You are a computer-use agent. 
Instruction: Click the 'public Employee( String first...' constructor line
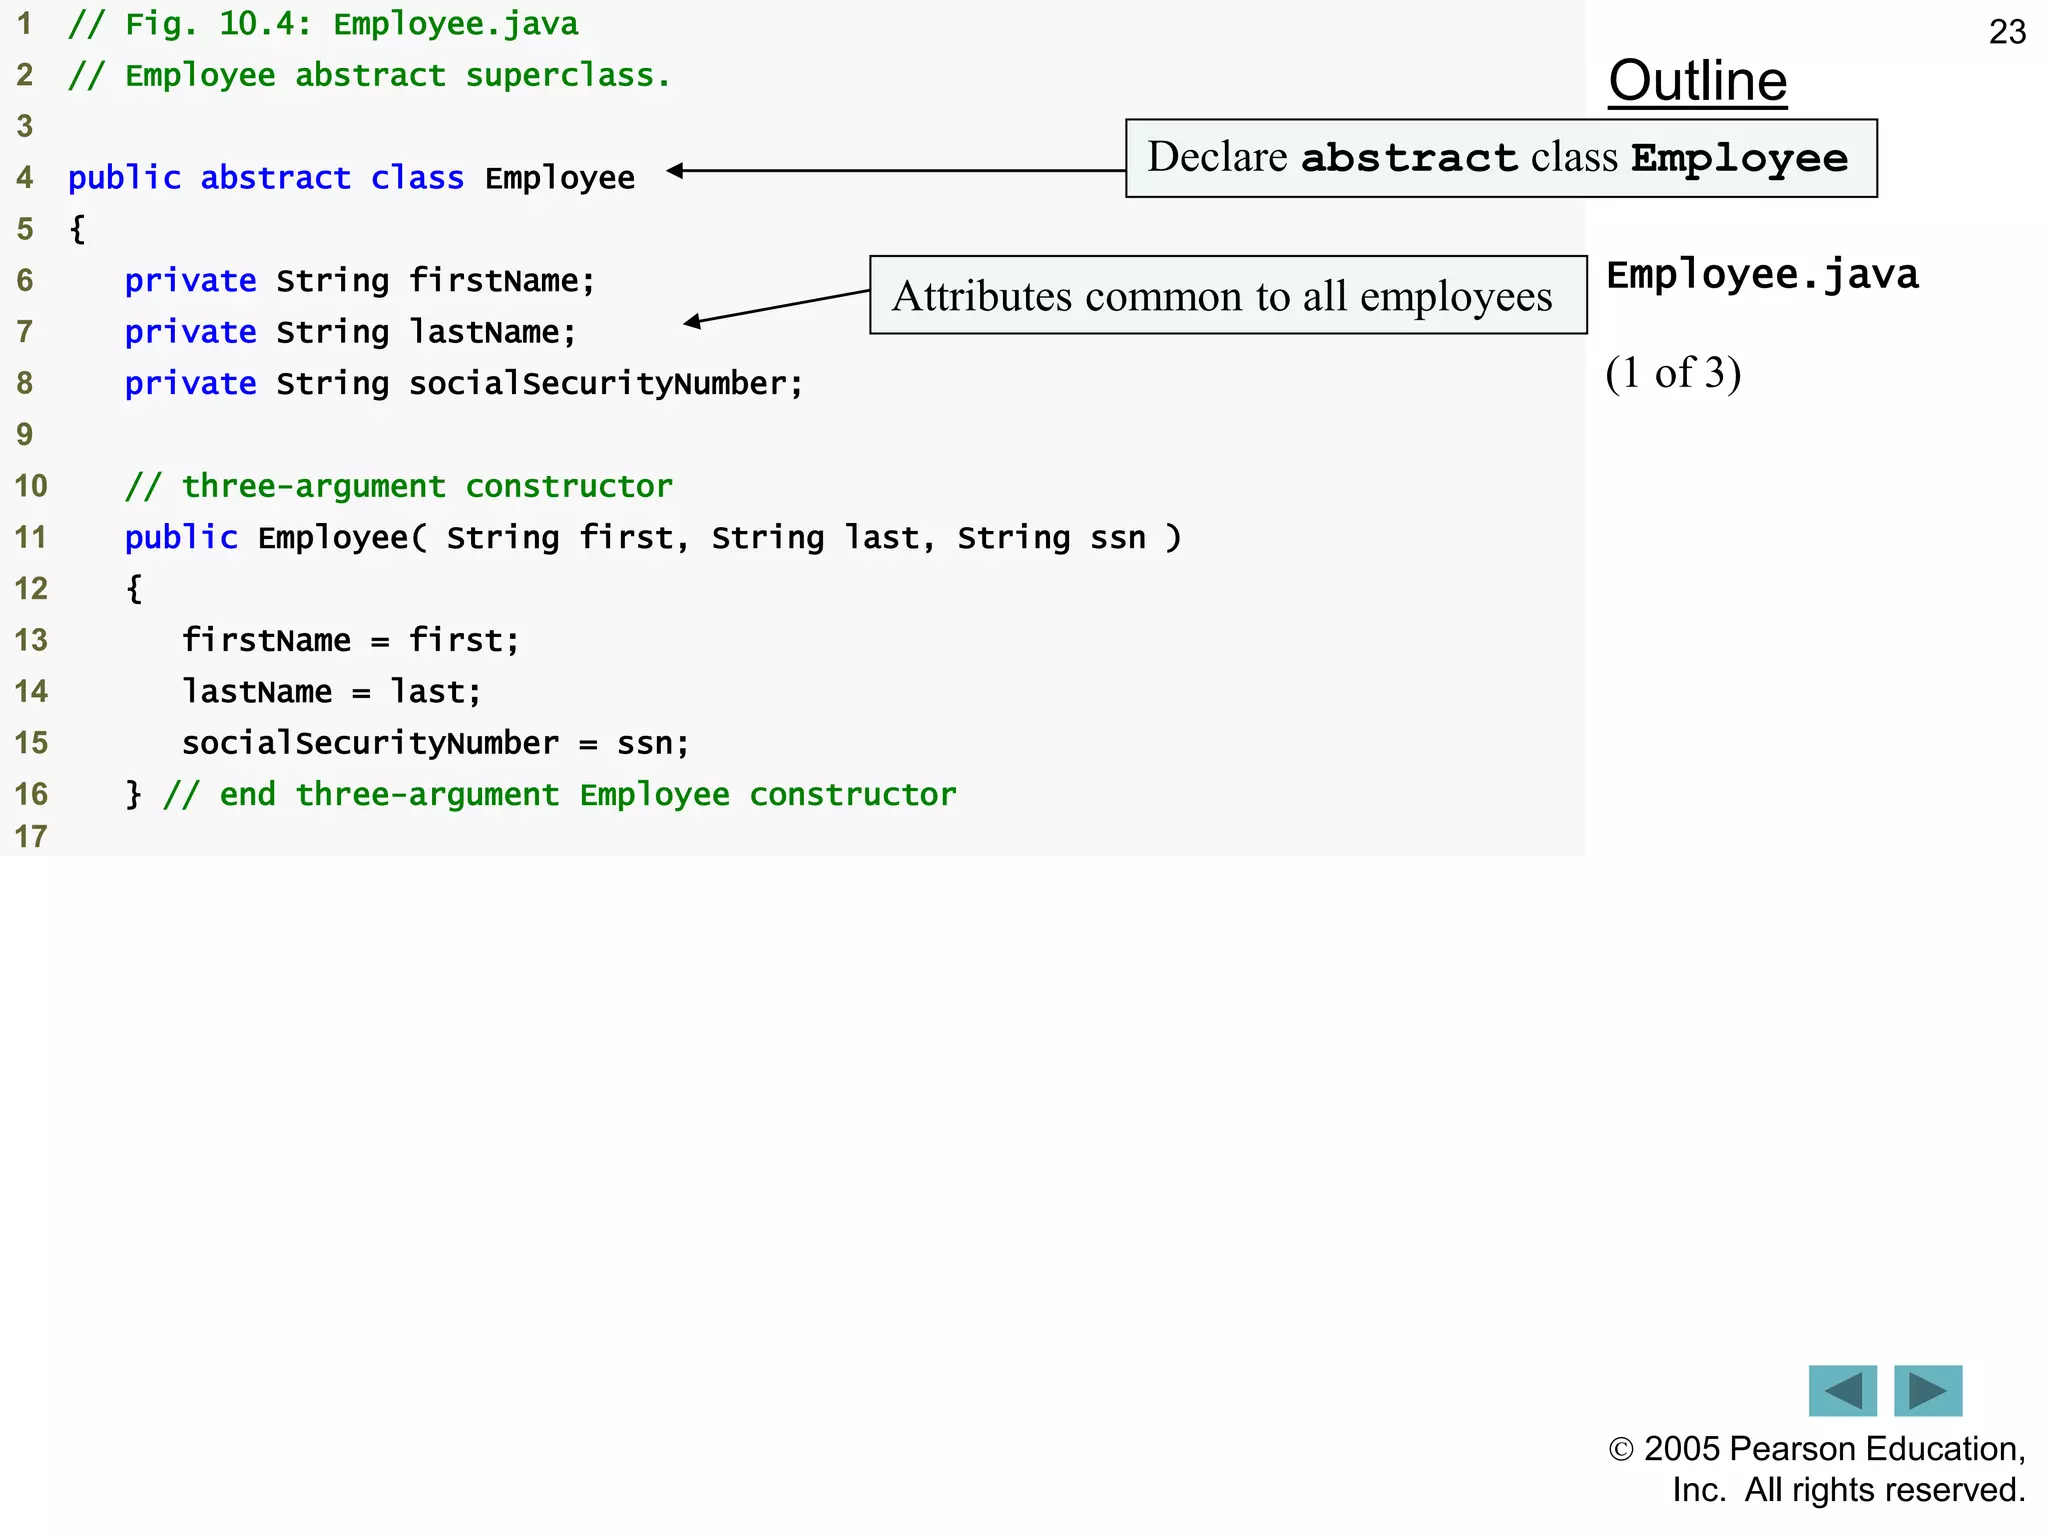[653, 538]
